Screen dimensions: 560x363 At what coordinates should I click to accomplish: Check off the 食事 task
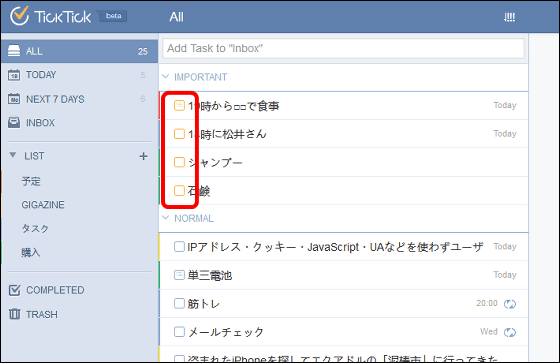point(179,105)
